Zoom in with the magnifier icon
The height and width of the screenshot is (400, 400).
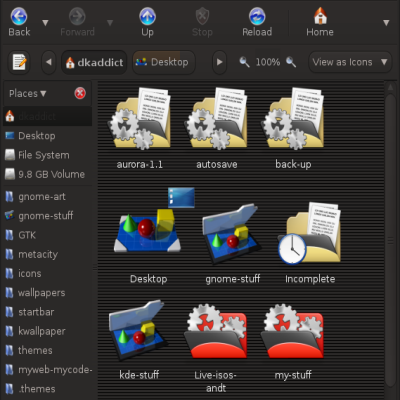click(291, 62)
